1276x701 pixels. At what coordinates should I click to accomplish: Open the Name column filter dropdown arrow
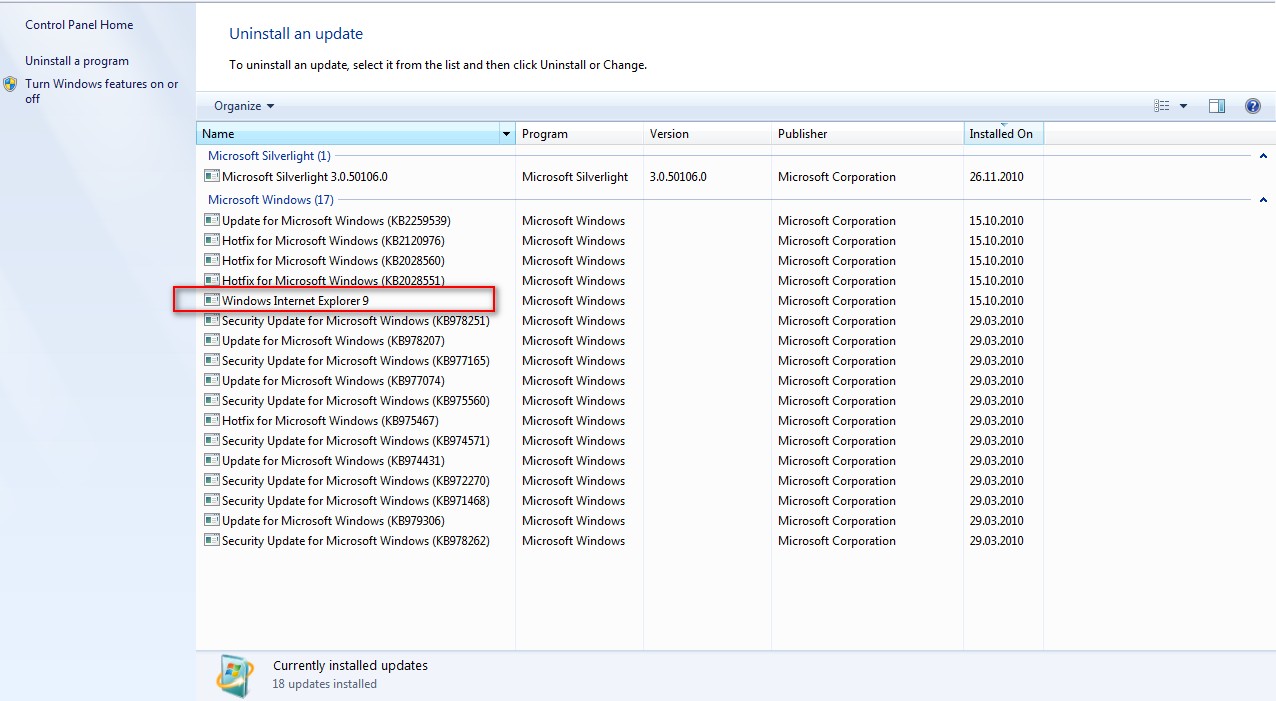[x=506, y=134]
